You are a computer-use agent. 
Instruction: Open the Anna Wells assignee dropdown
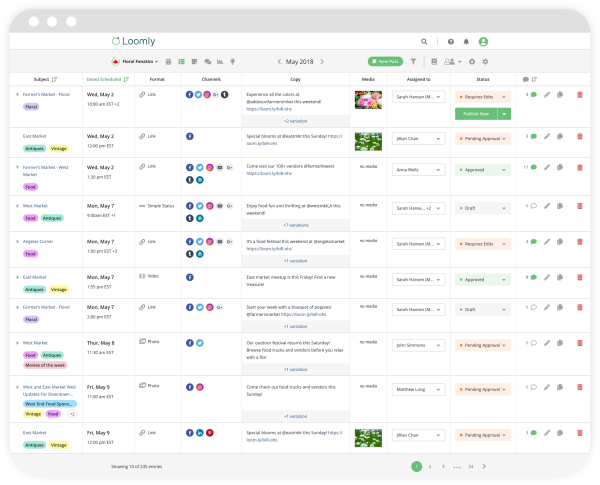(x=418, y=170)
